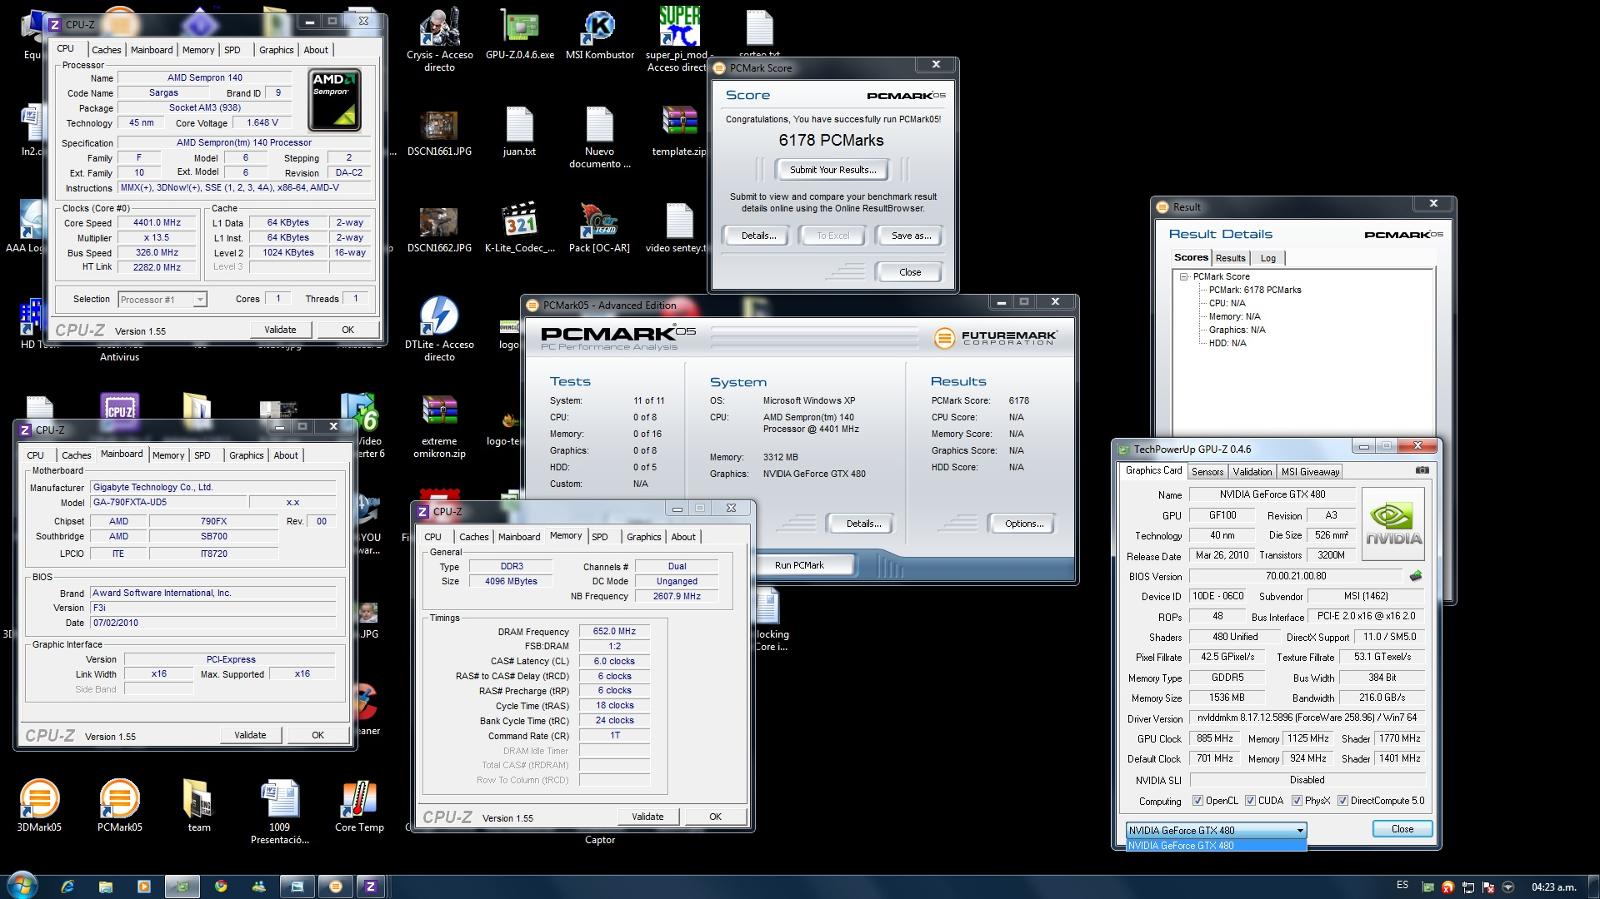
Task: Click Options... in PCMark05 Results
Action: (1024, 524)
